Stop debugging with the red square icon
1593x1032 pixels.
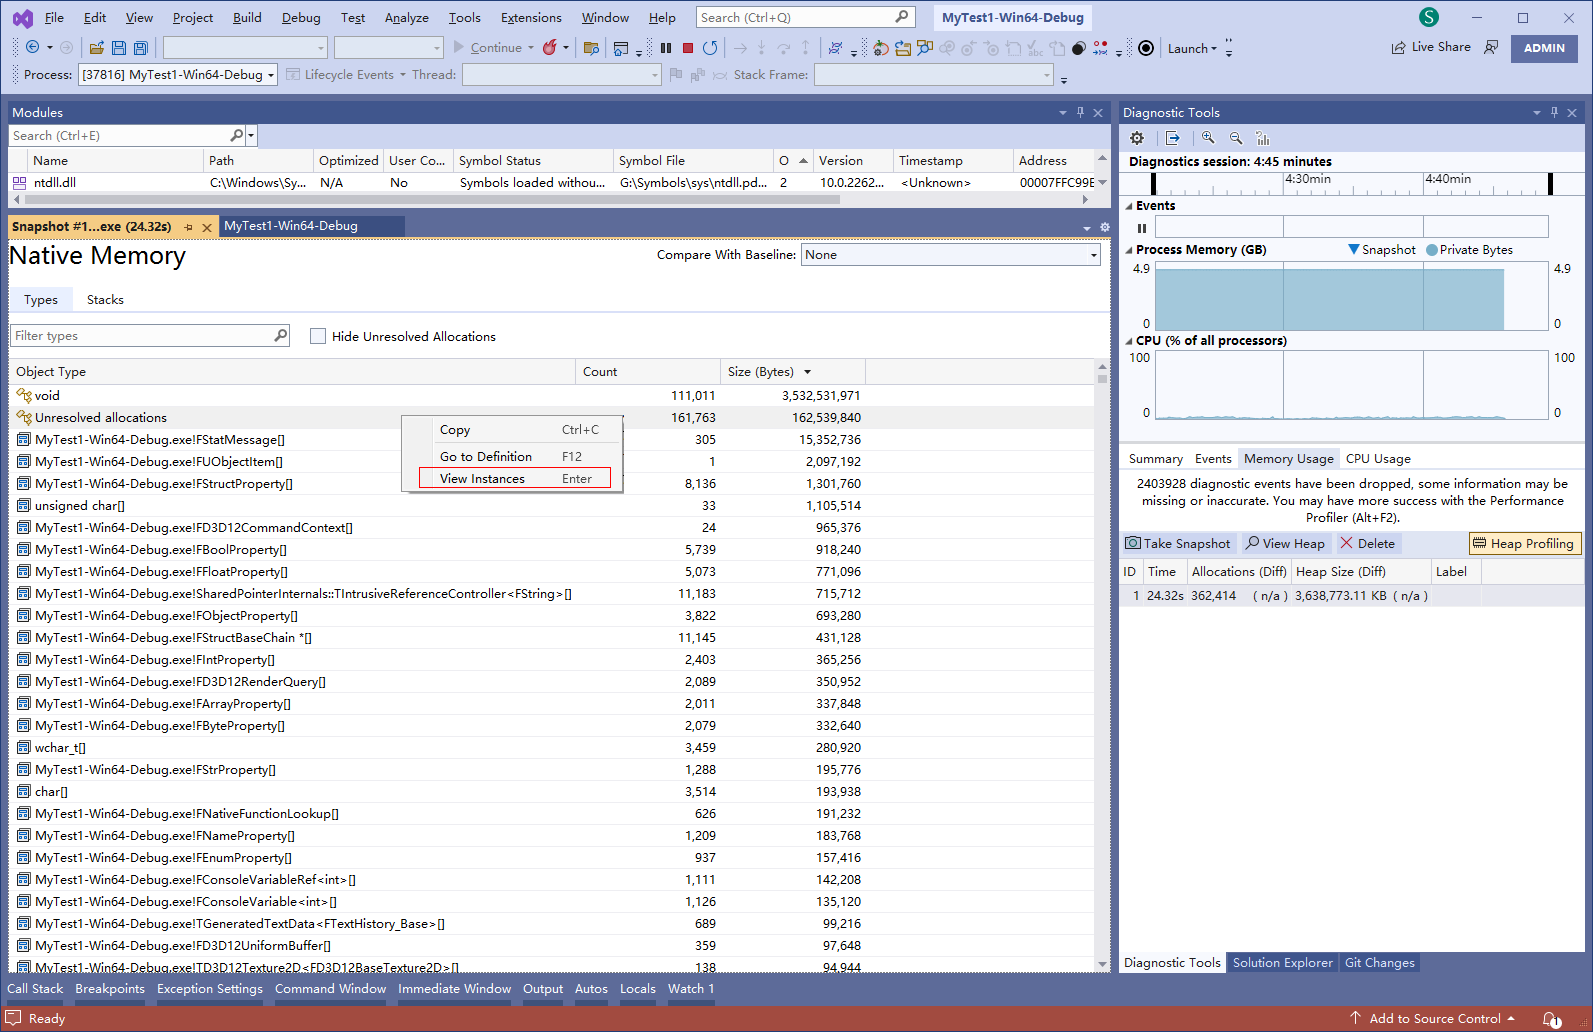coord(688,47)
